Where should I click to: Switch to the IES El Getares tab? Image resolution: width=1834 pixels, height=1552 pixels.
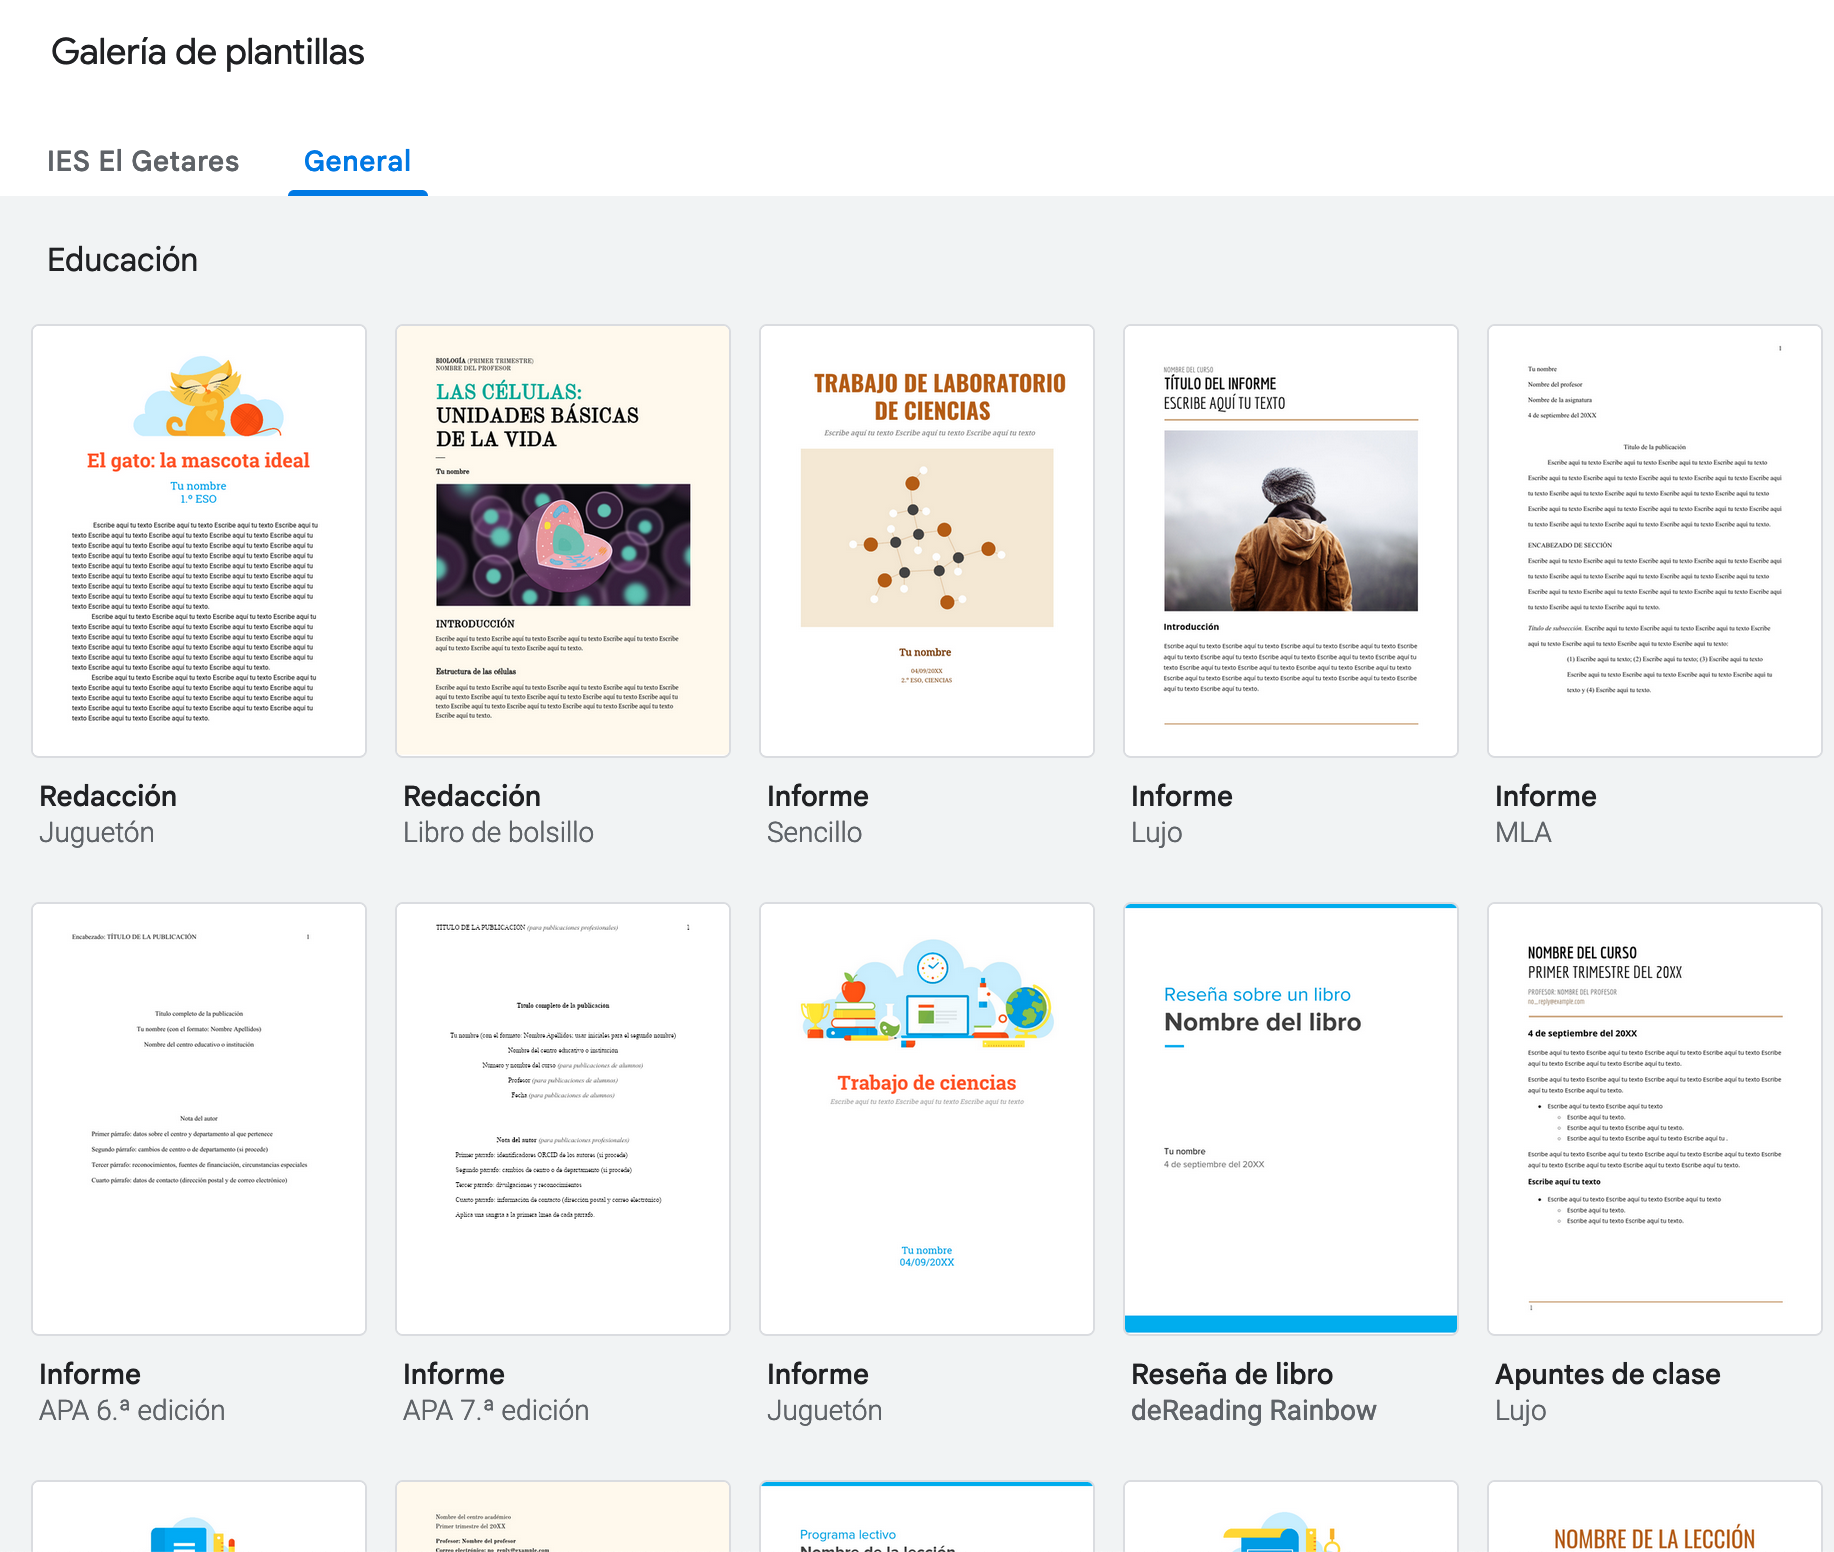click(143, 161)
